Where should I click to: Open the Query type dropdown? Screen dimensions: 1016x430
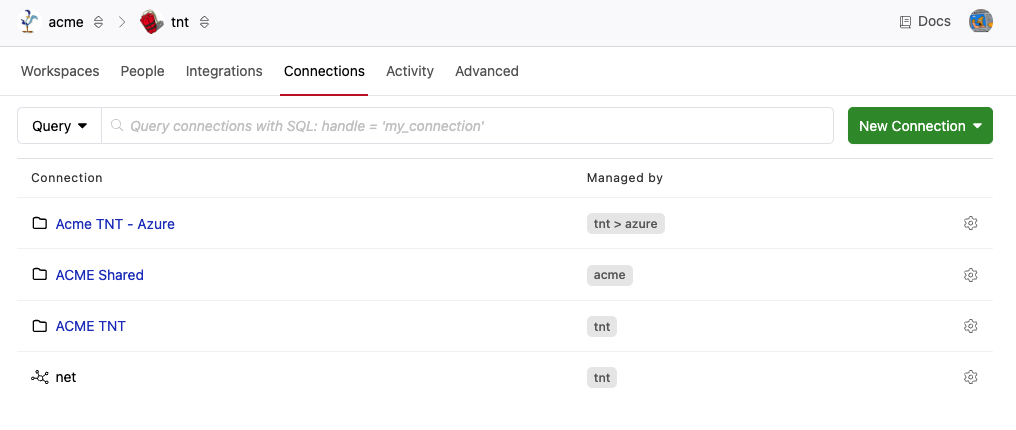coord(60,126)
